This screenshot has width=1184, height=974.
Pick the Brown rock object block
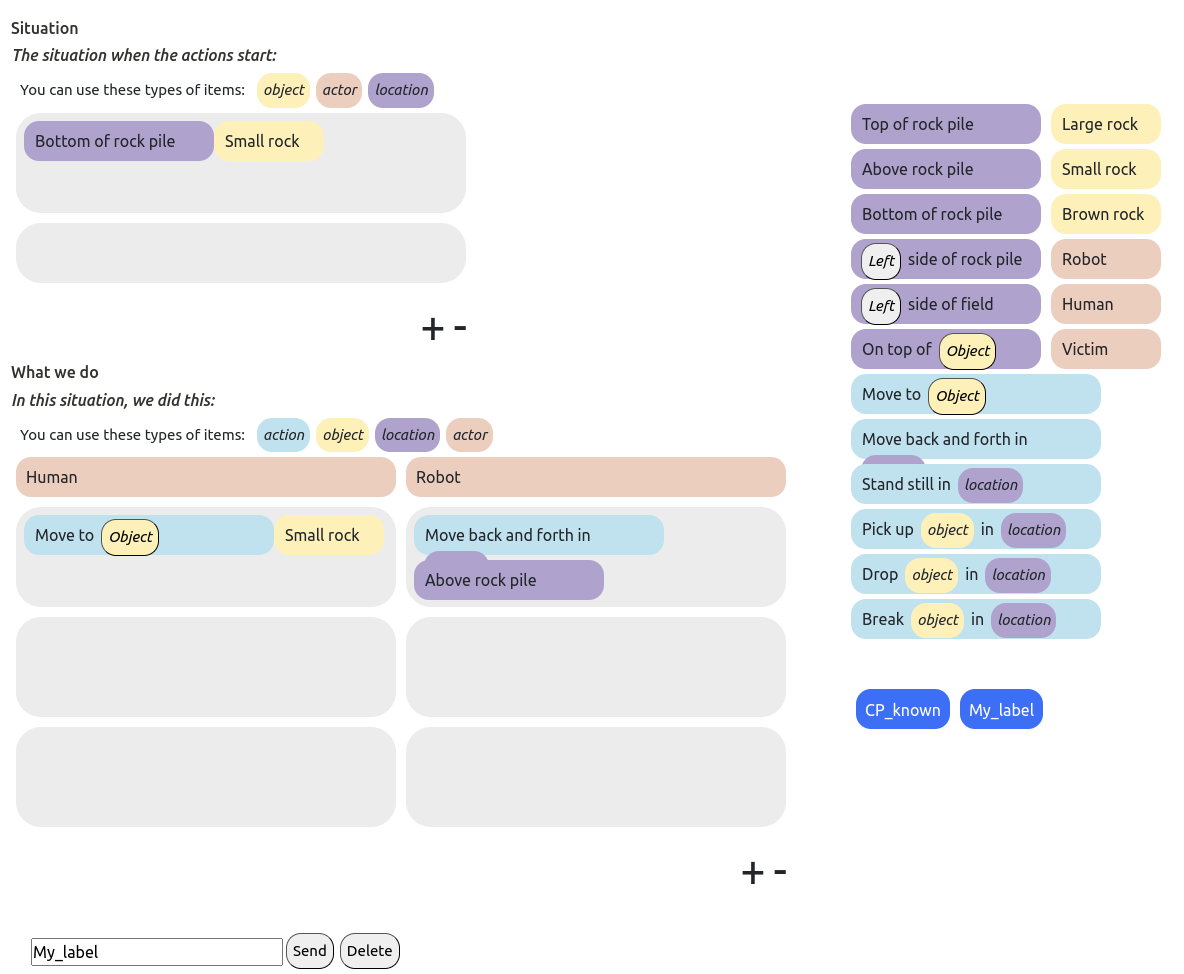pos(1105,214)
